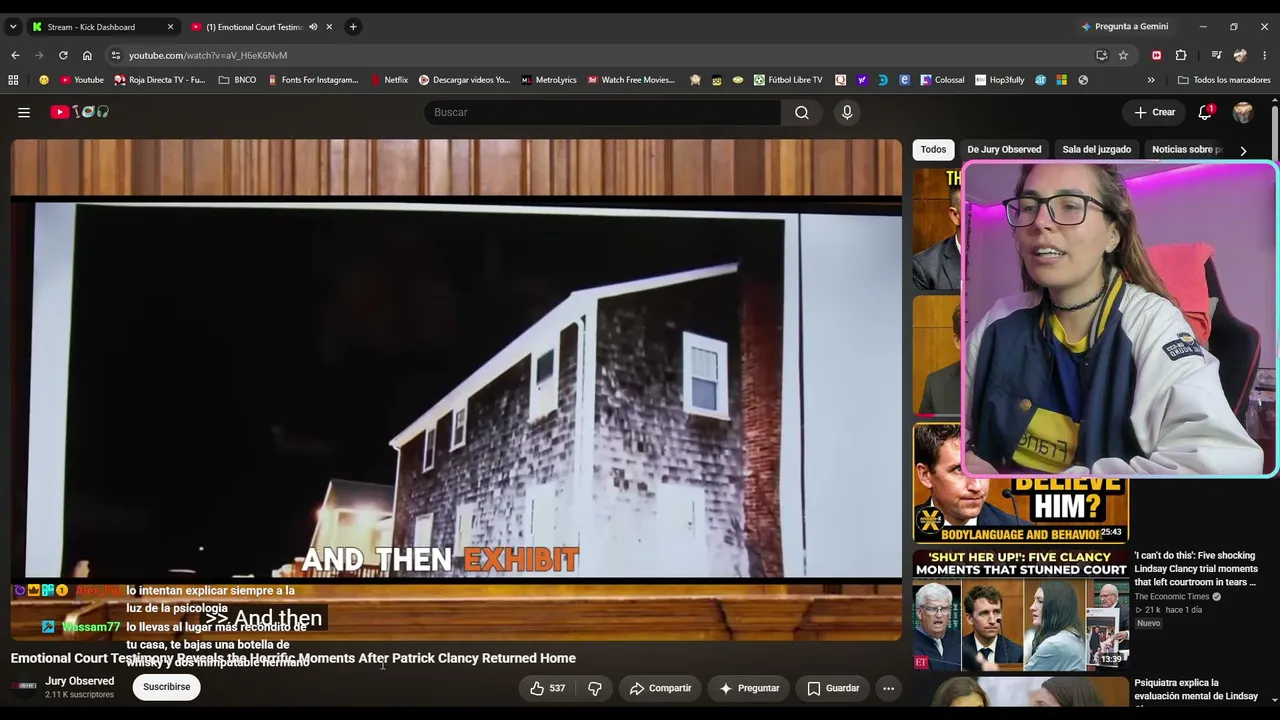Open the Netflix bookmark

point(389,80)
